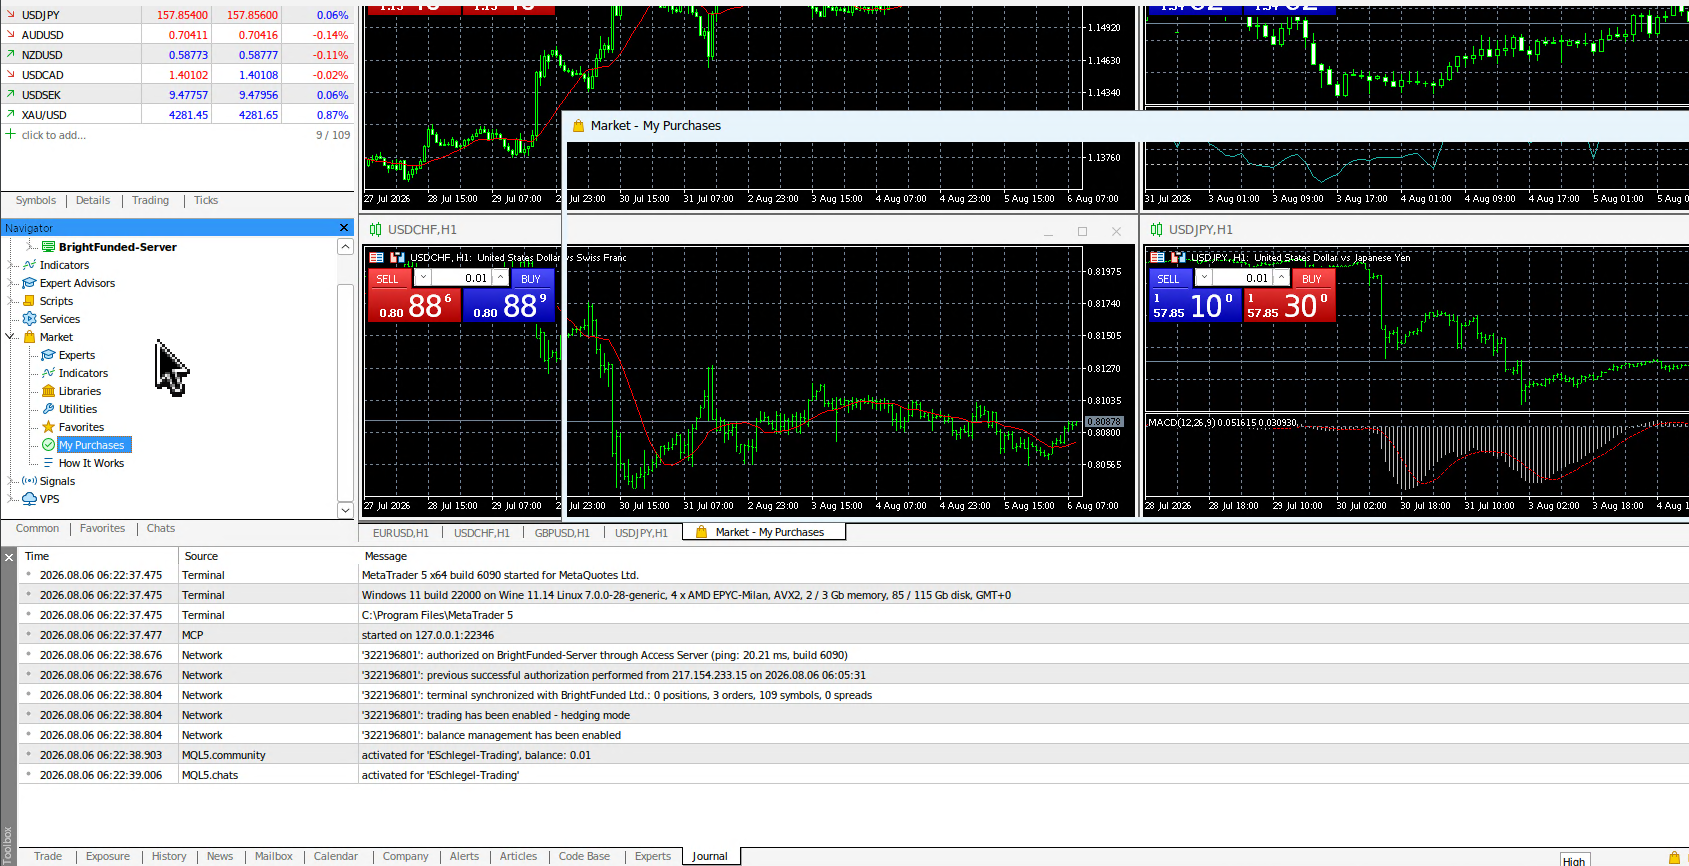Click the Utilities wrench icon under Market

tap(48, 409)
